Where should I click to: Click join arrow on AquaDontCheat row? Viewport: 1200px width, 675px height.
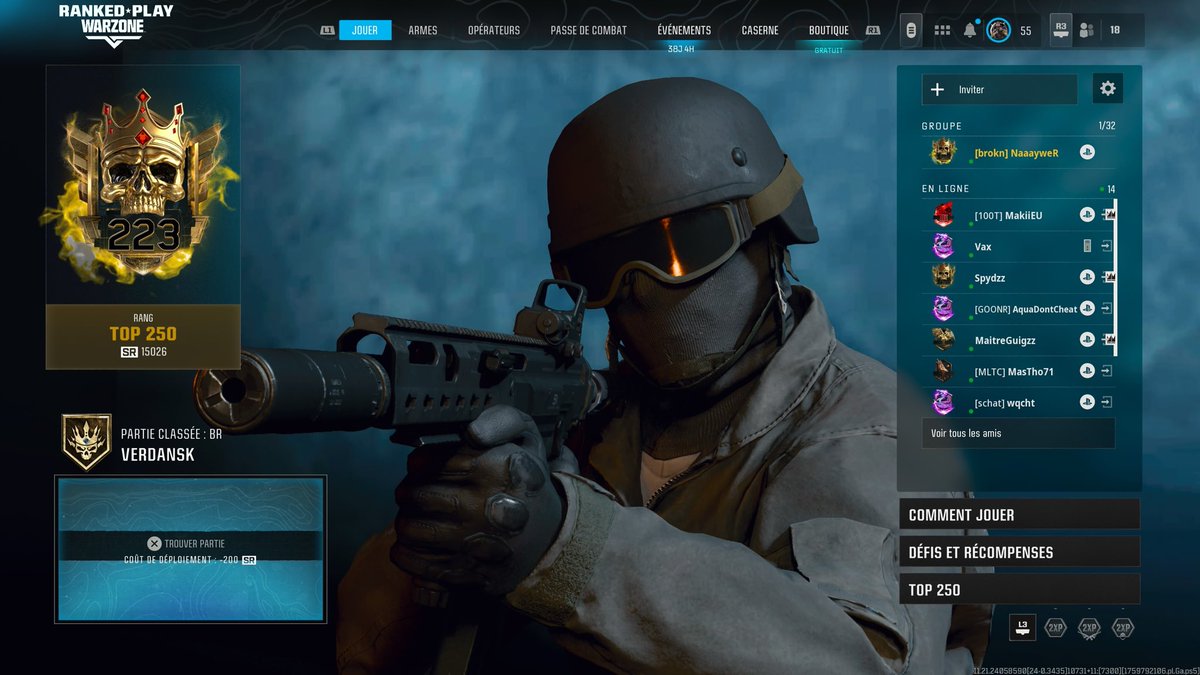(1107, 309)
